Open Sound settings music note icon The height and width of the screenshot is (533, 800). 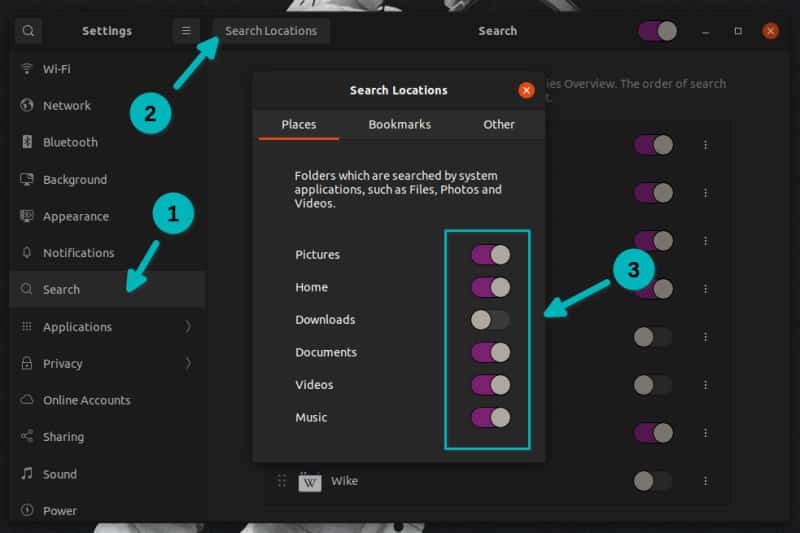[x=26, y=474]
